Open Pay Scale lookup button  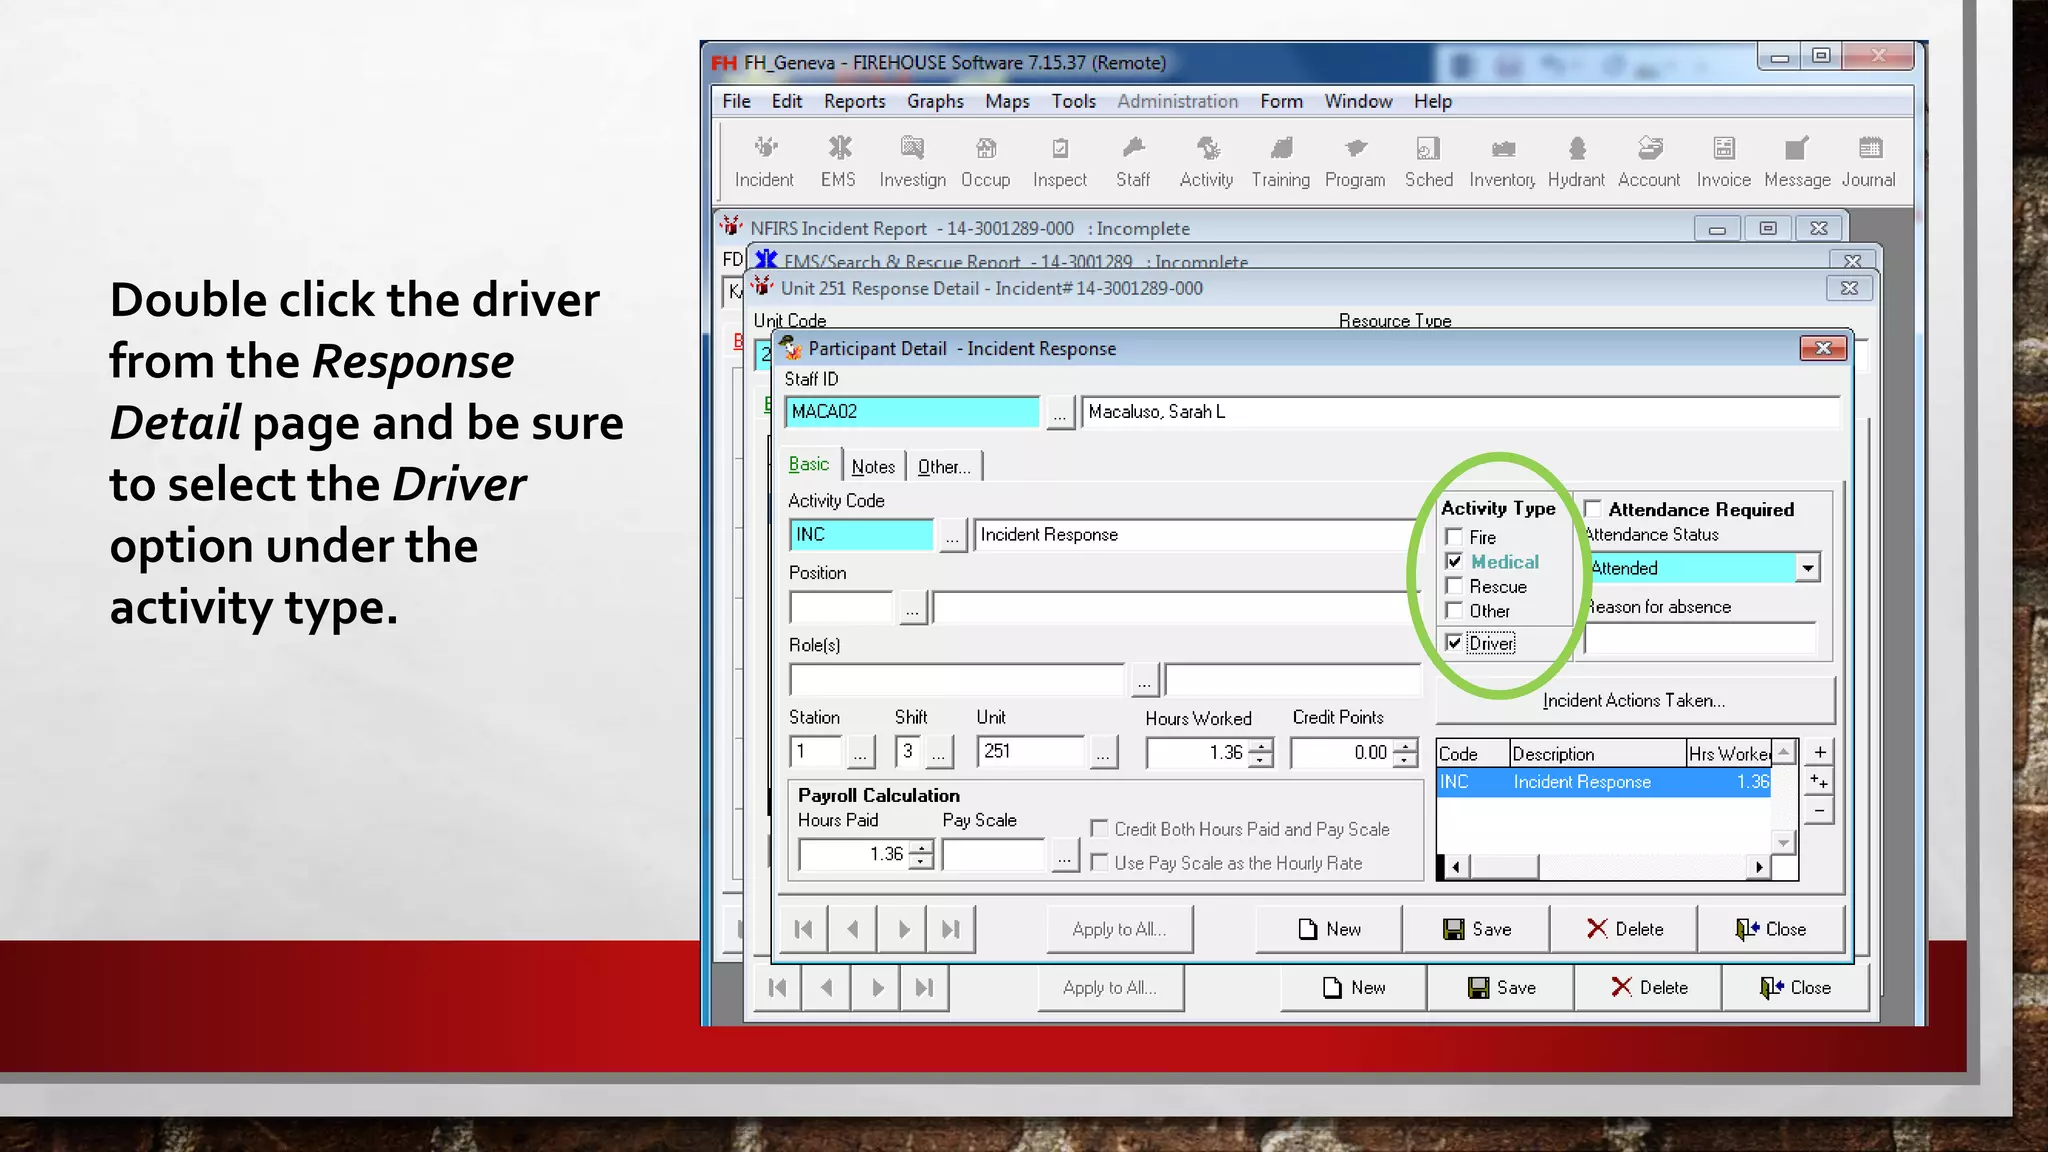coord(1065,856)
